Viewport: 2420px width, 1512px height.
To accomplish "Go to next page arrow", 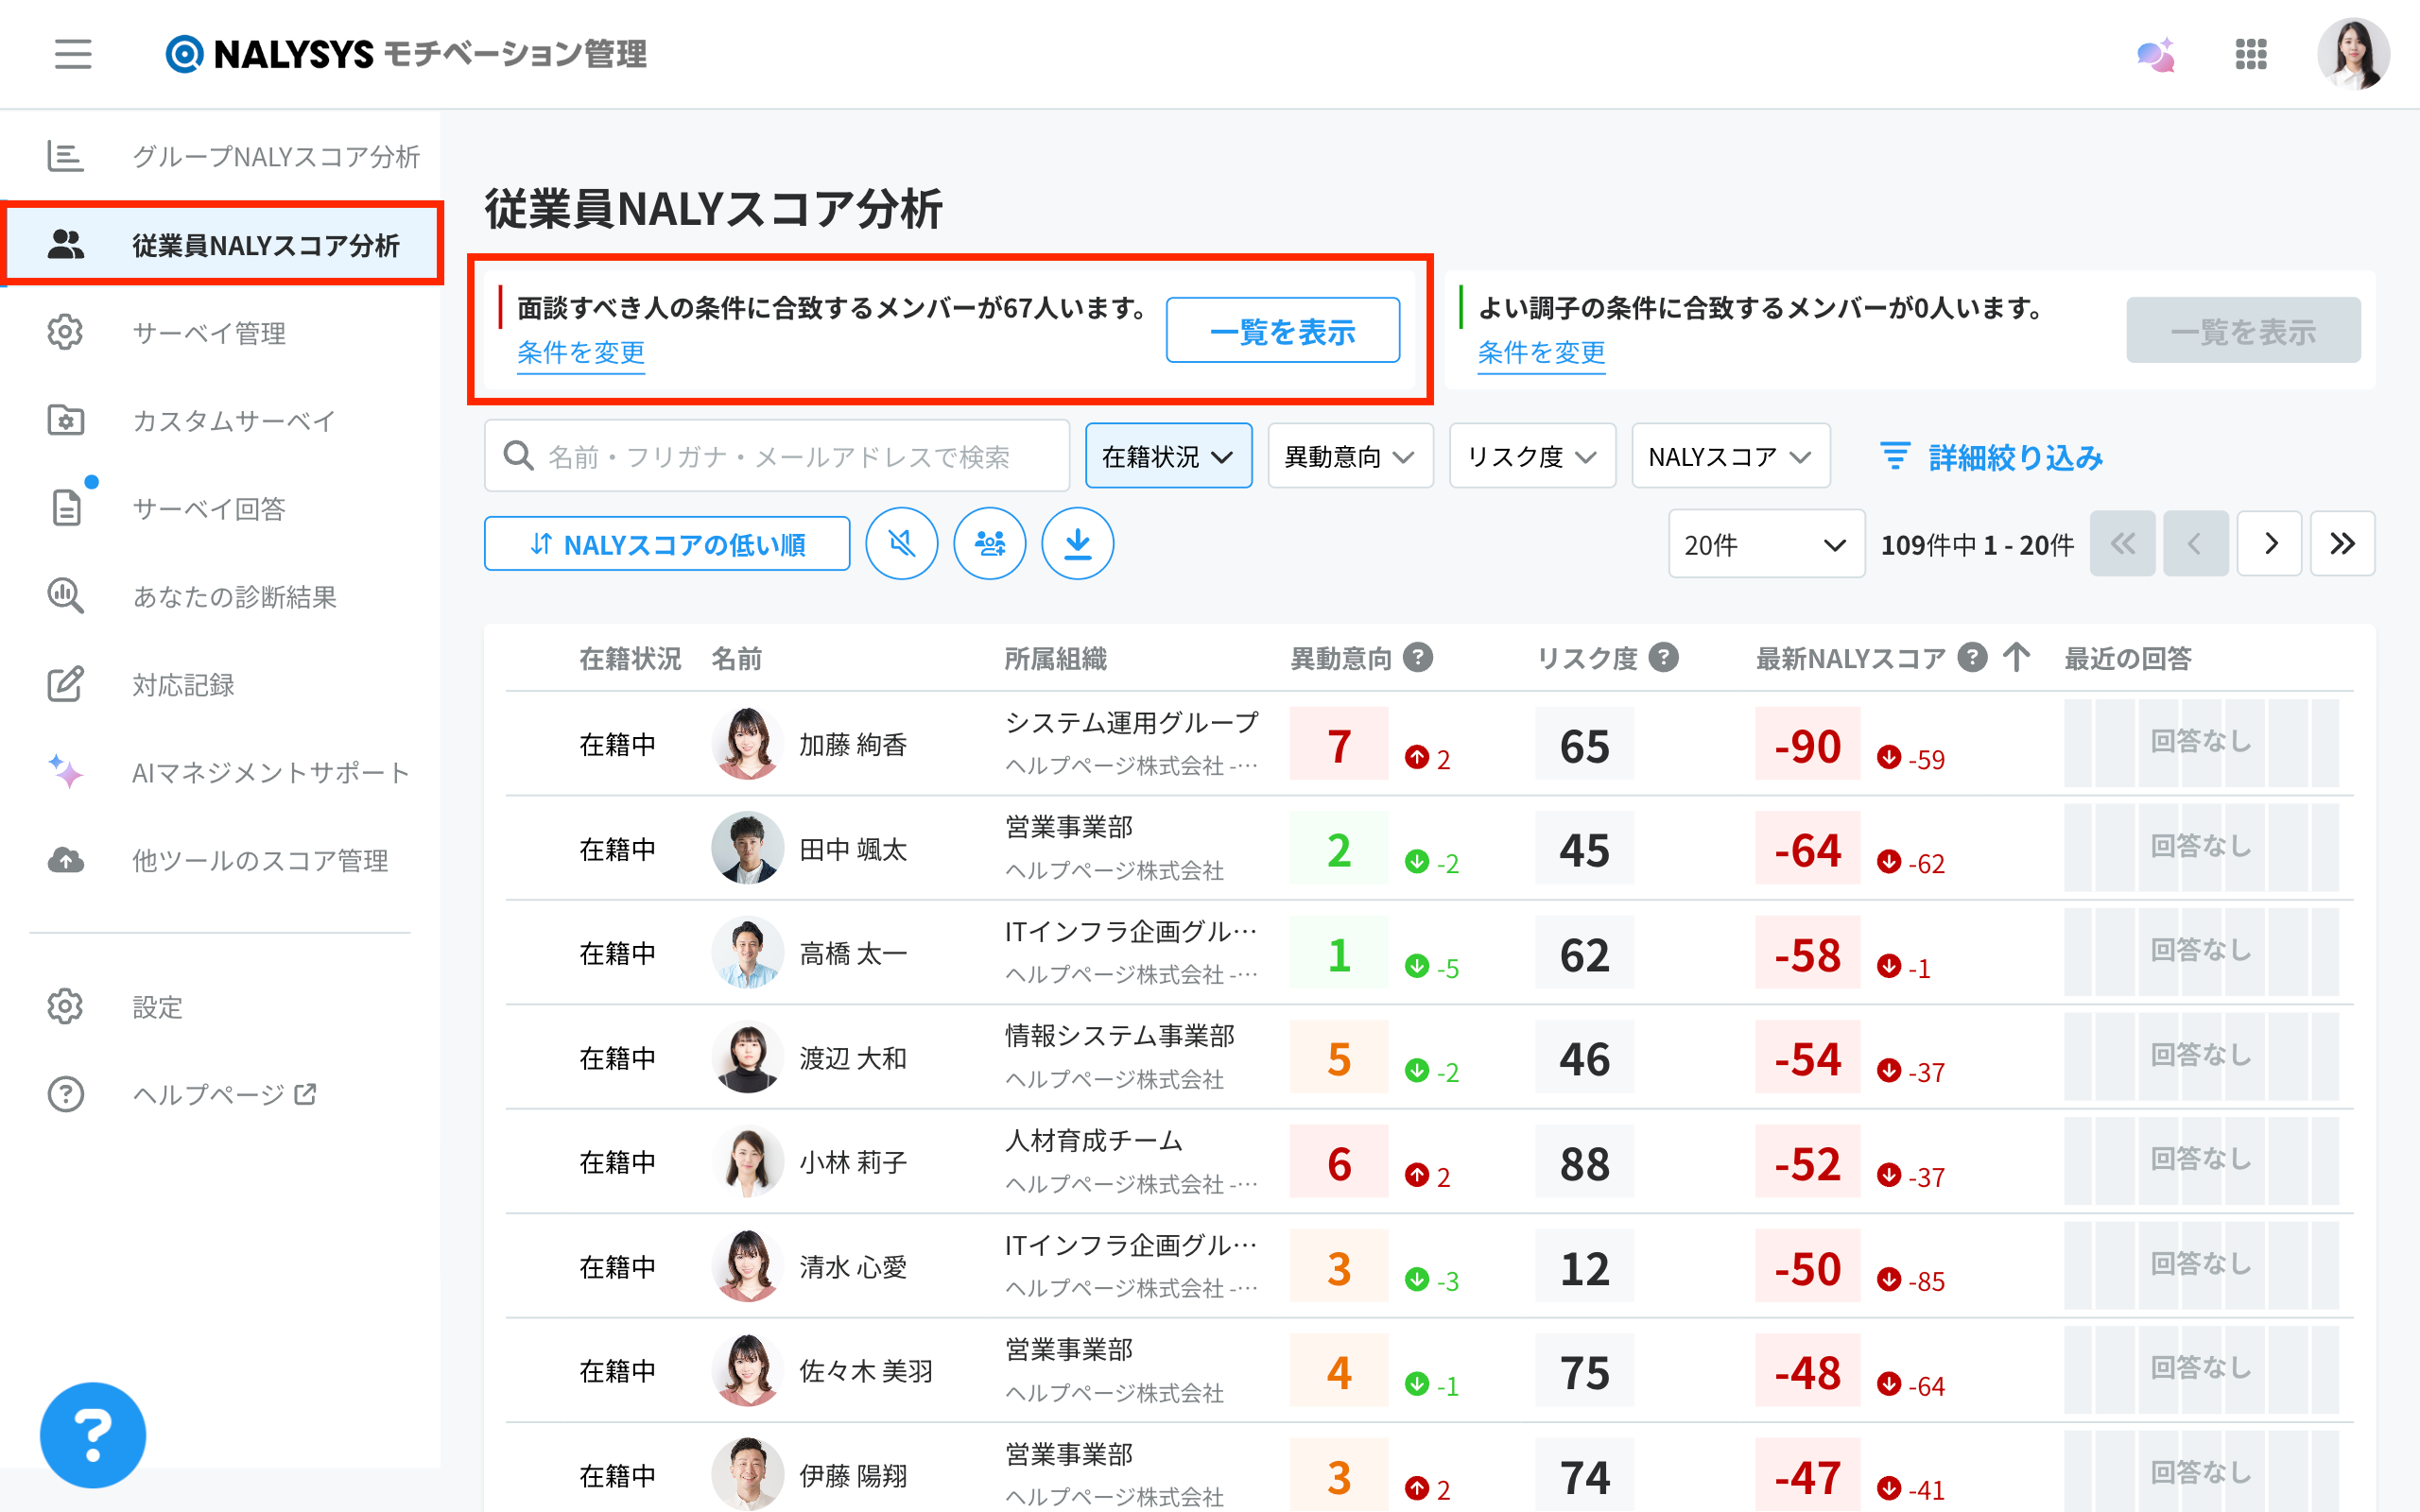I will (2269, 543).
